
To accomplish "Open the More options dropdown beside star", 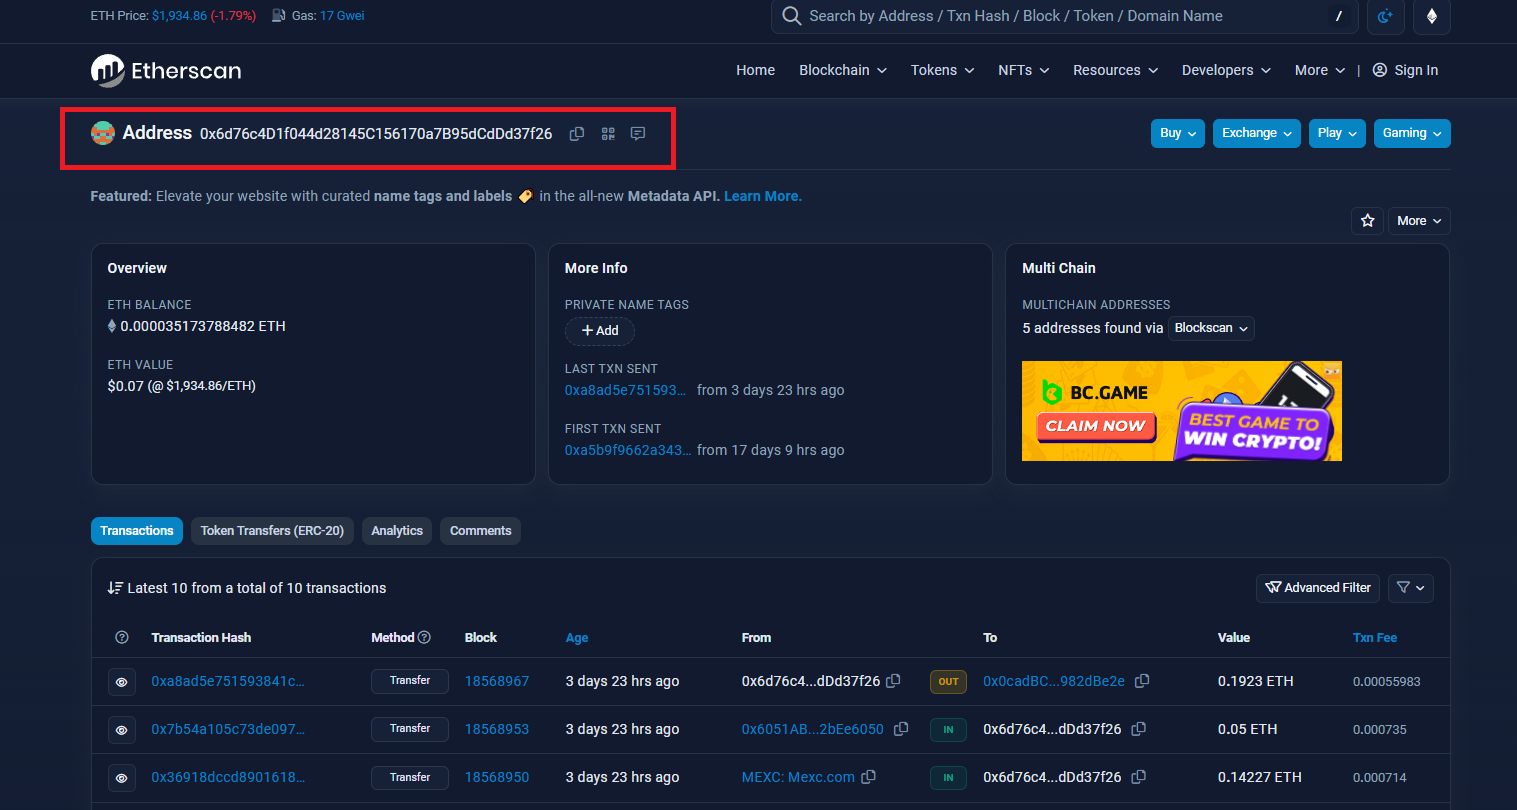I will 1419,221.
